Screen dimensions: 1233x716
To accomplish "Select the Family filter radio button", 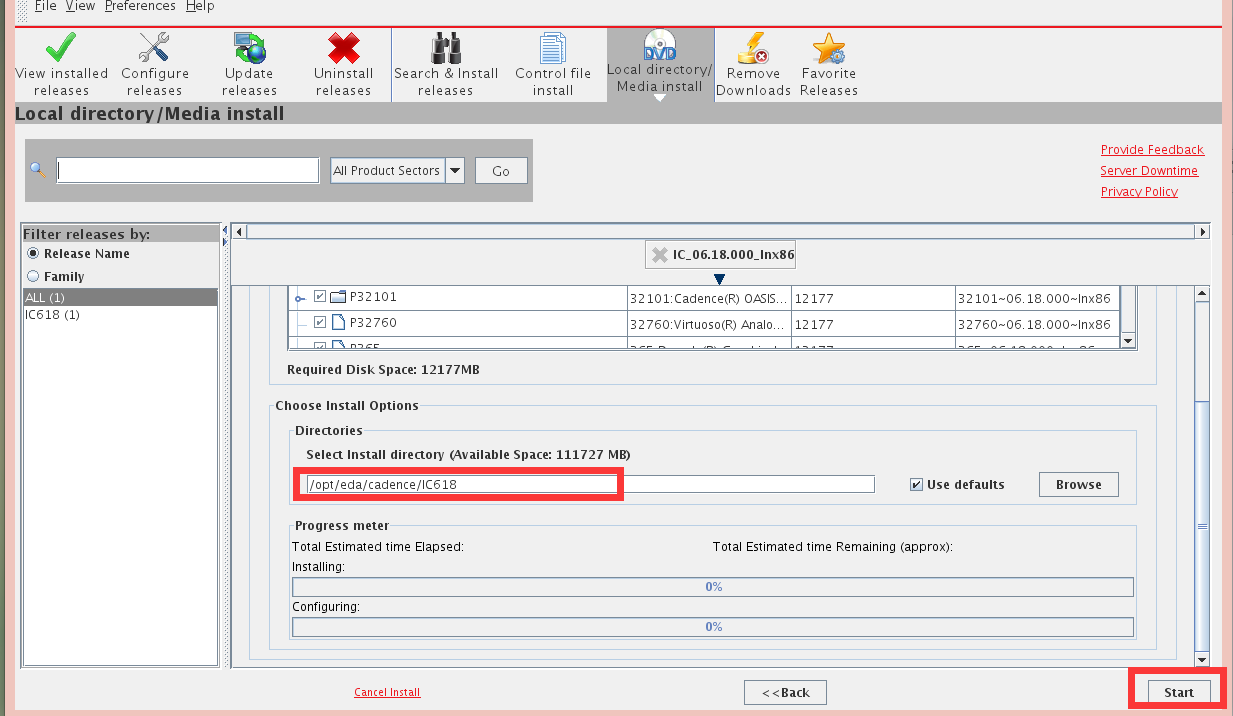I will [34, 277].
